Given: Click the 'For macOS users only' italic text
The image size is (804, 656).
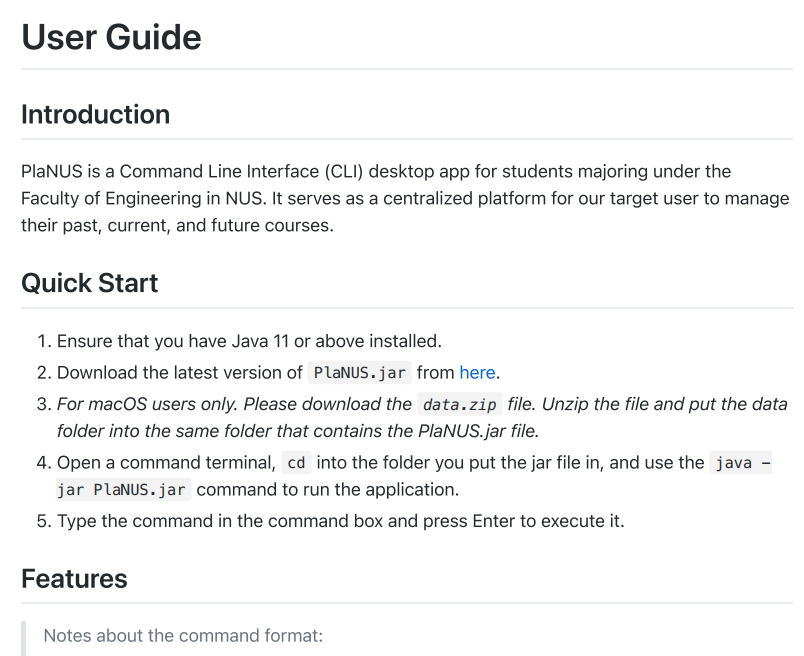Looking at the screenshot, I should (147, 404).
